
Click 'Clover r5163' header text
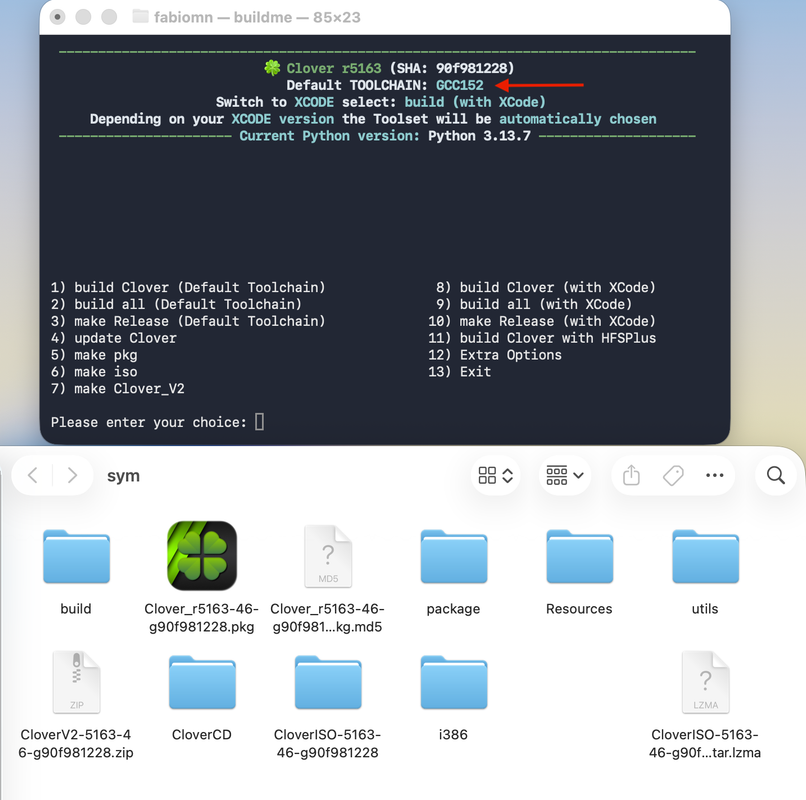(334, 68)
